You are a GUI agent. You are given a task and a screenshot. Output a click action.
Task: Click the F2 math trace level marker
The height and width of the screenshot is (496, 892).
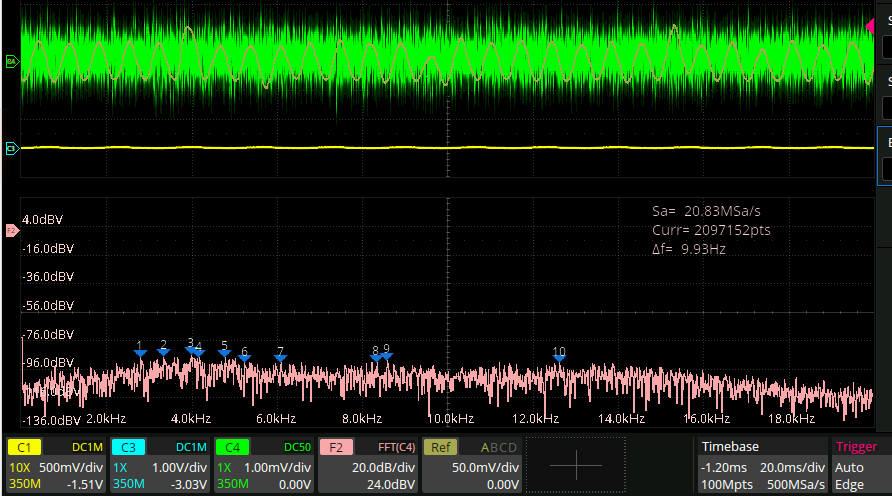point(12,230)
